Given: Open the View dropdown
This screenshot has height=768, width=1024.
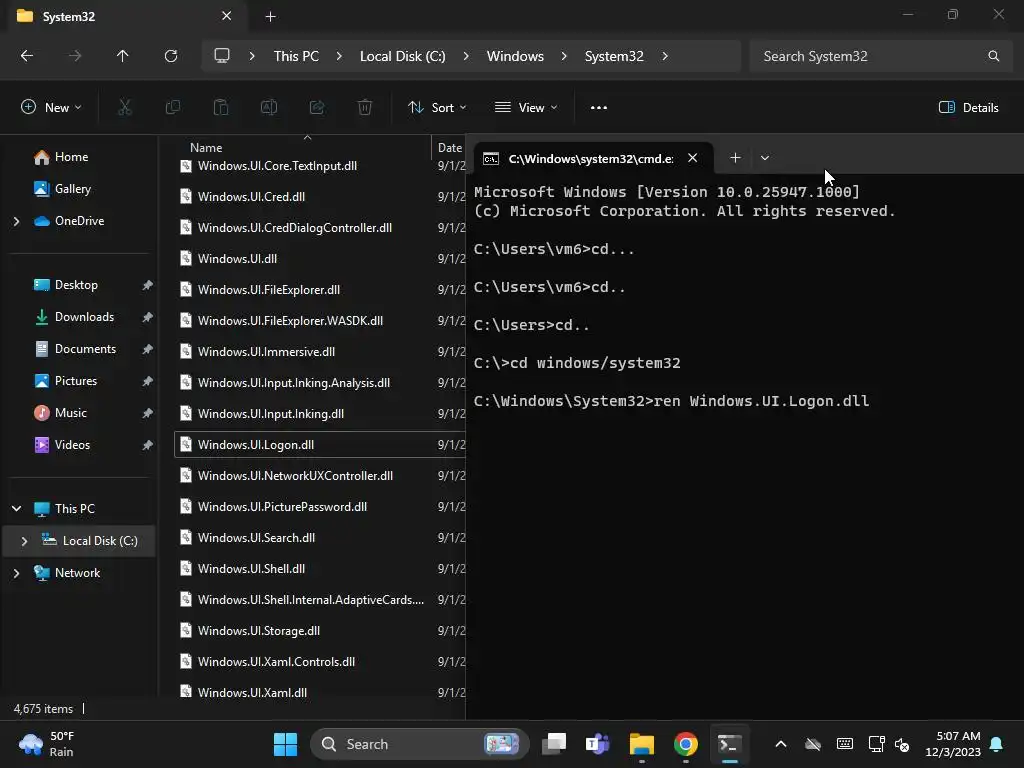Looking at the screenshot, I should coord(526,107).
